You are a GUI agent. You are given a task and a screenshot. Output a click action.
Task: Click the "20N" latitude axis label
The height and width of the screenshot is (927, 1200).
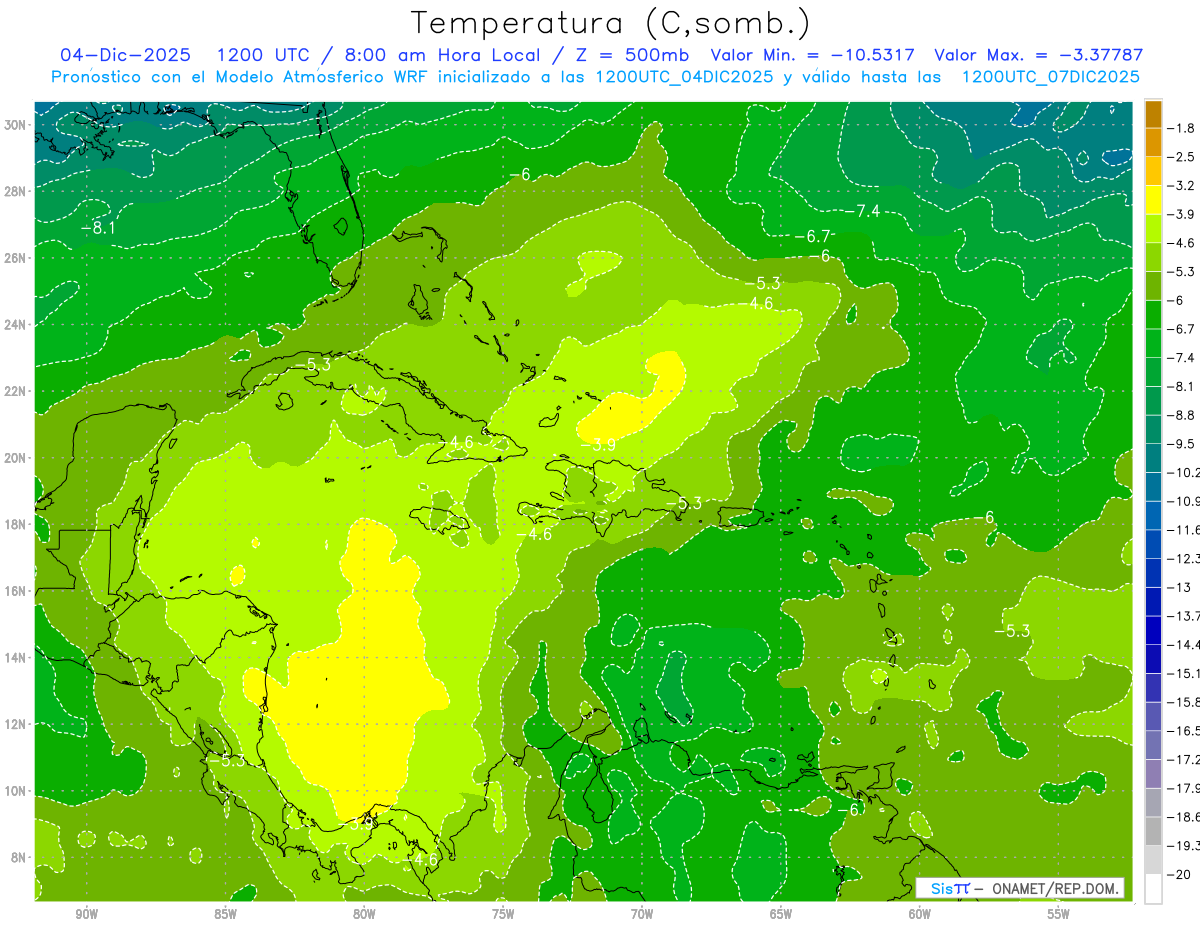coord(15,458)
